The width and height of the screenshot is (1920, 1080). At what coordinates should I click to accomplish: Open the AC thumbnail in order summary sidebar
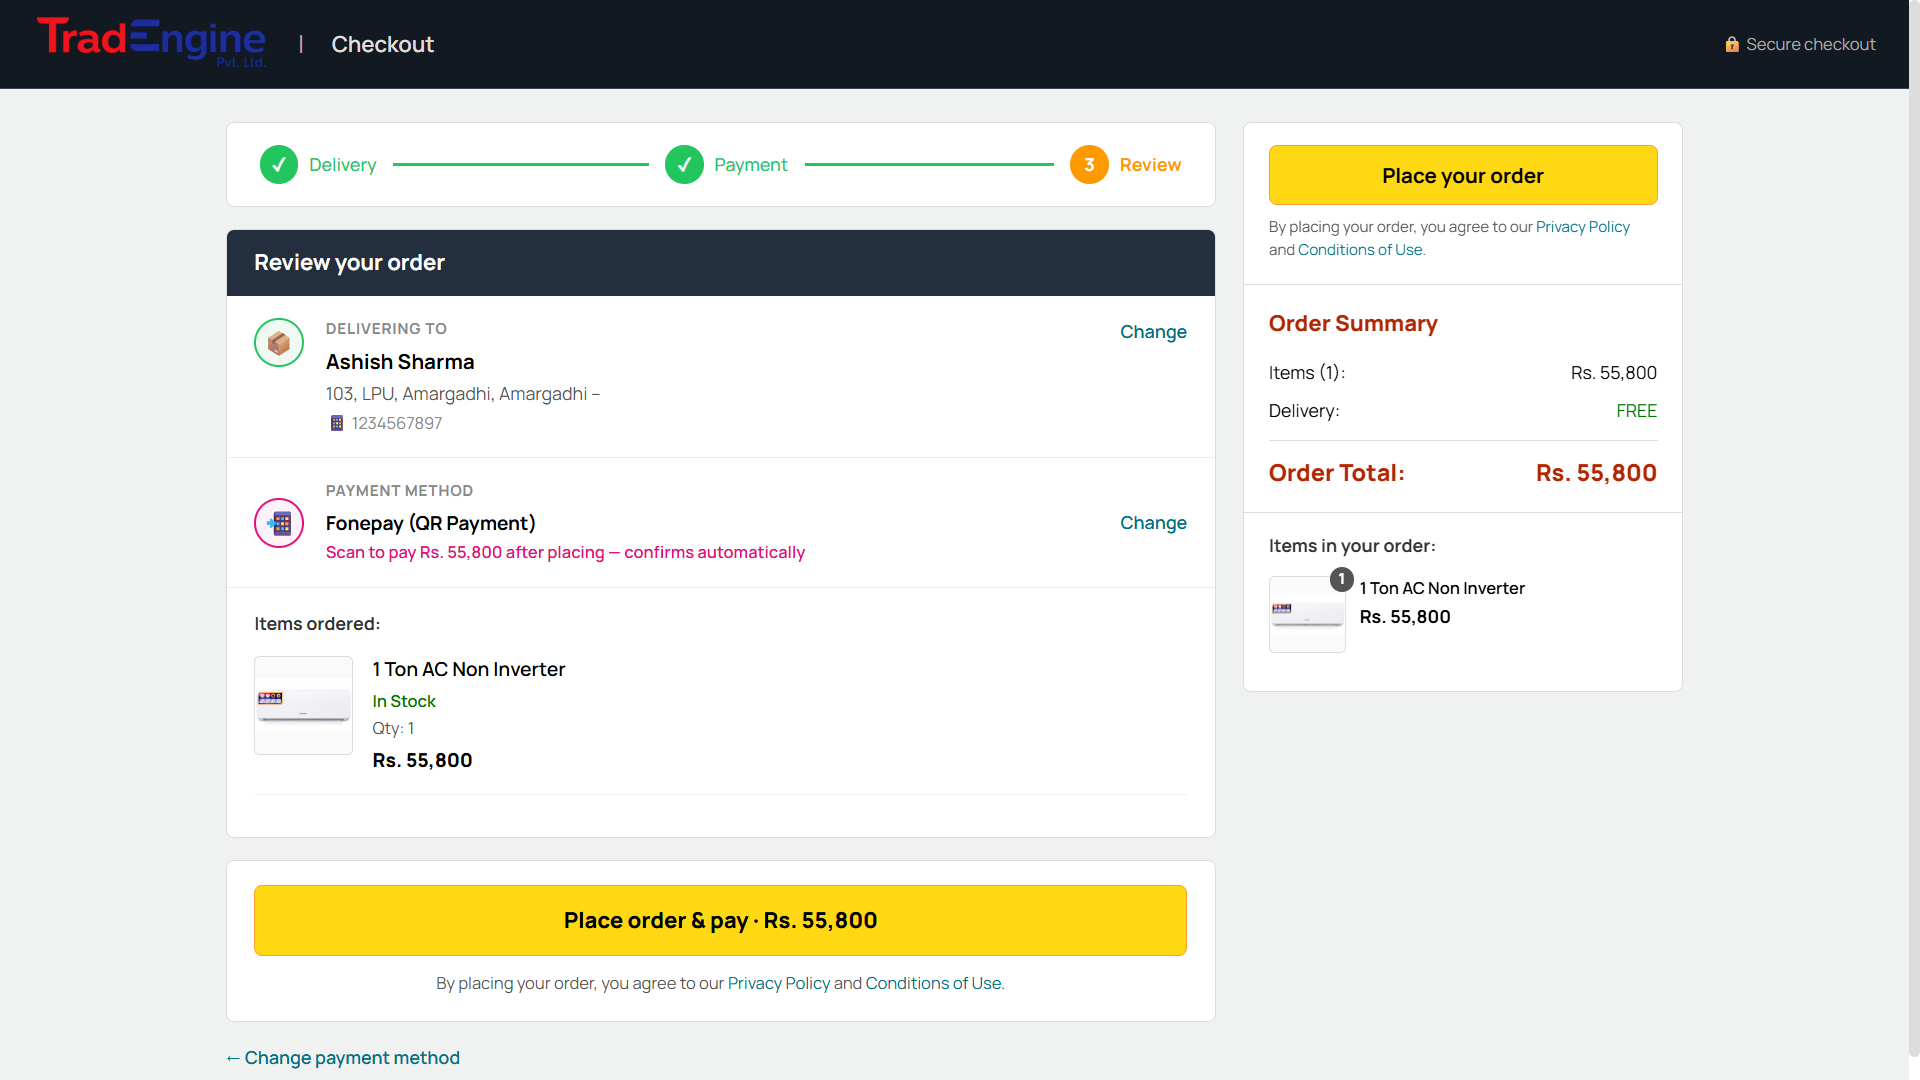click(x=1307, y=614)
